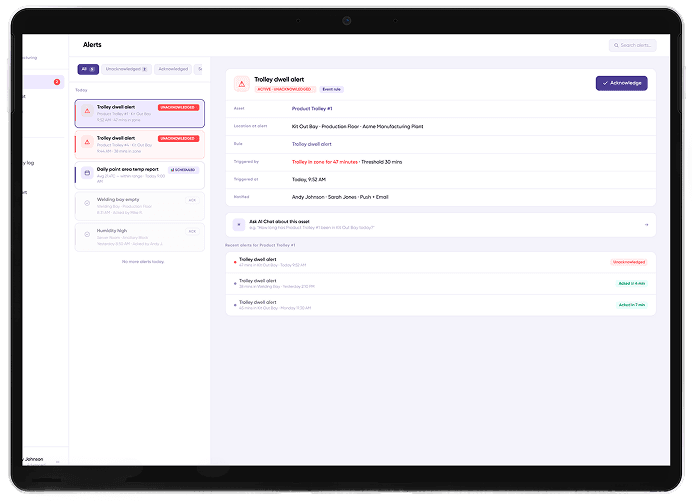
Task: Open the Daily paint area temp report card
Action: point(139,175)
